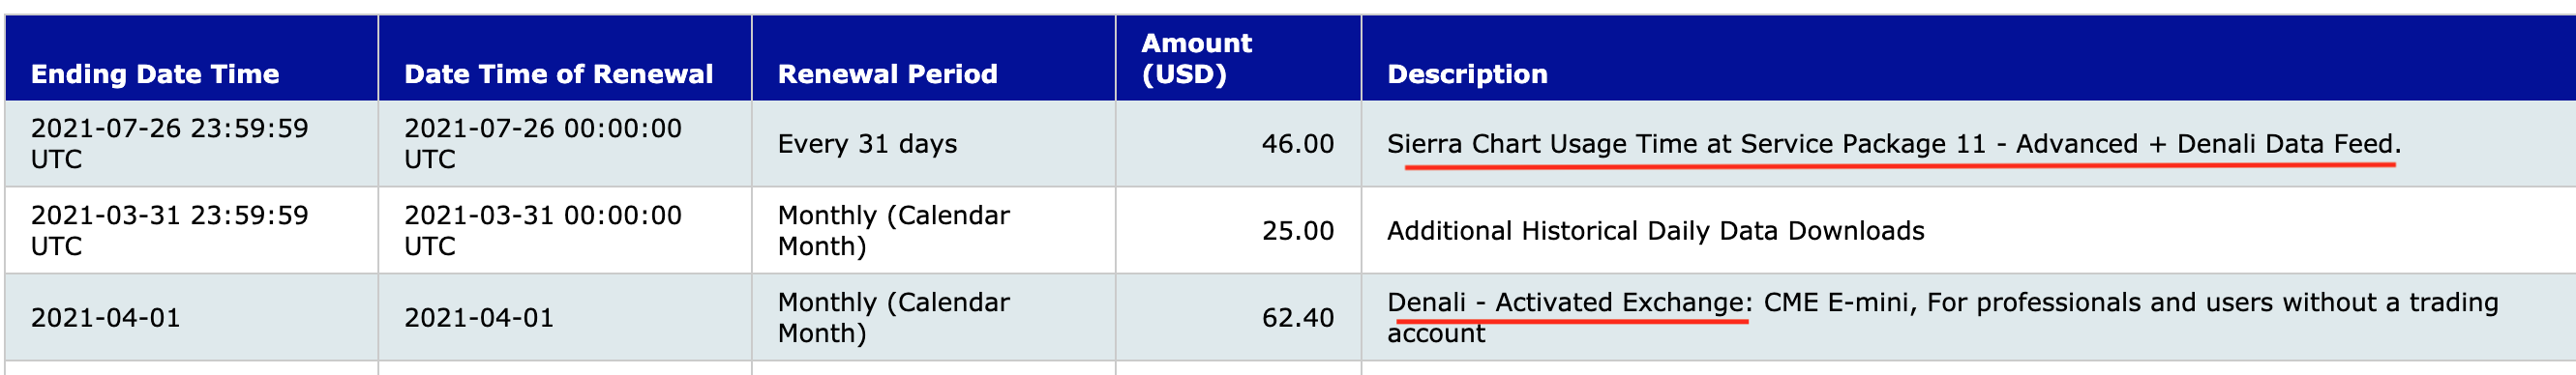Click Monthly (Calendar Month) in 25.00 row

[x=894, y=231]
